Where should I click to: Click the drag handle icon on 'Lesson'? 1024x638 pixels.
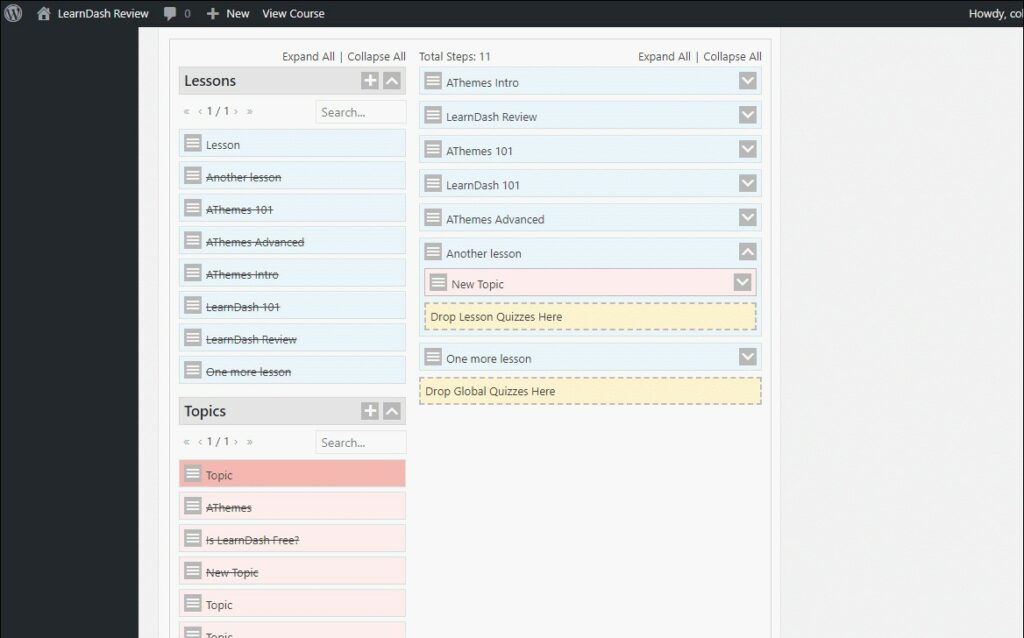(194, 143)
